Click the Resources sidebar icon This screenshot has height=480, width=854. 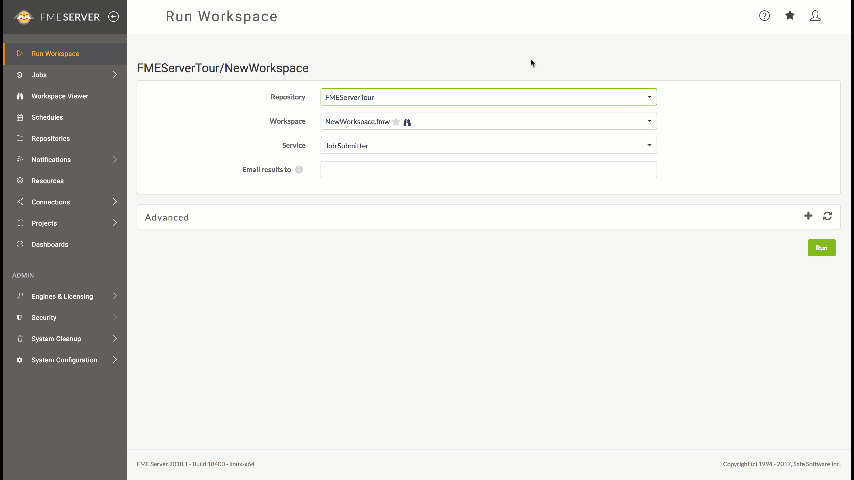click(20, 180)
